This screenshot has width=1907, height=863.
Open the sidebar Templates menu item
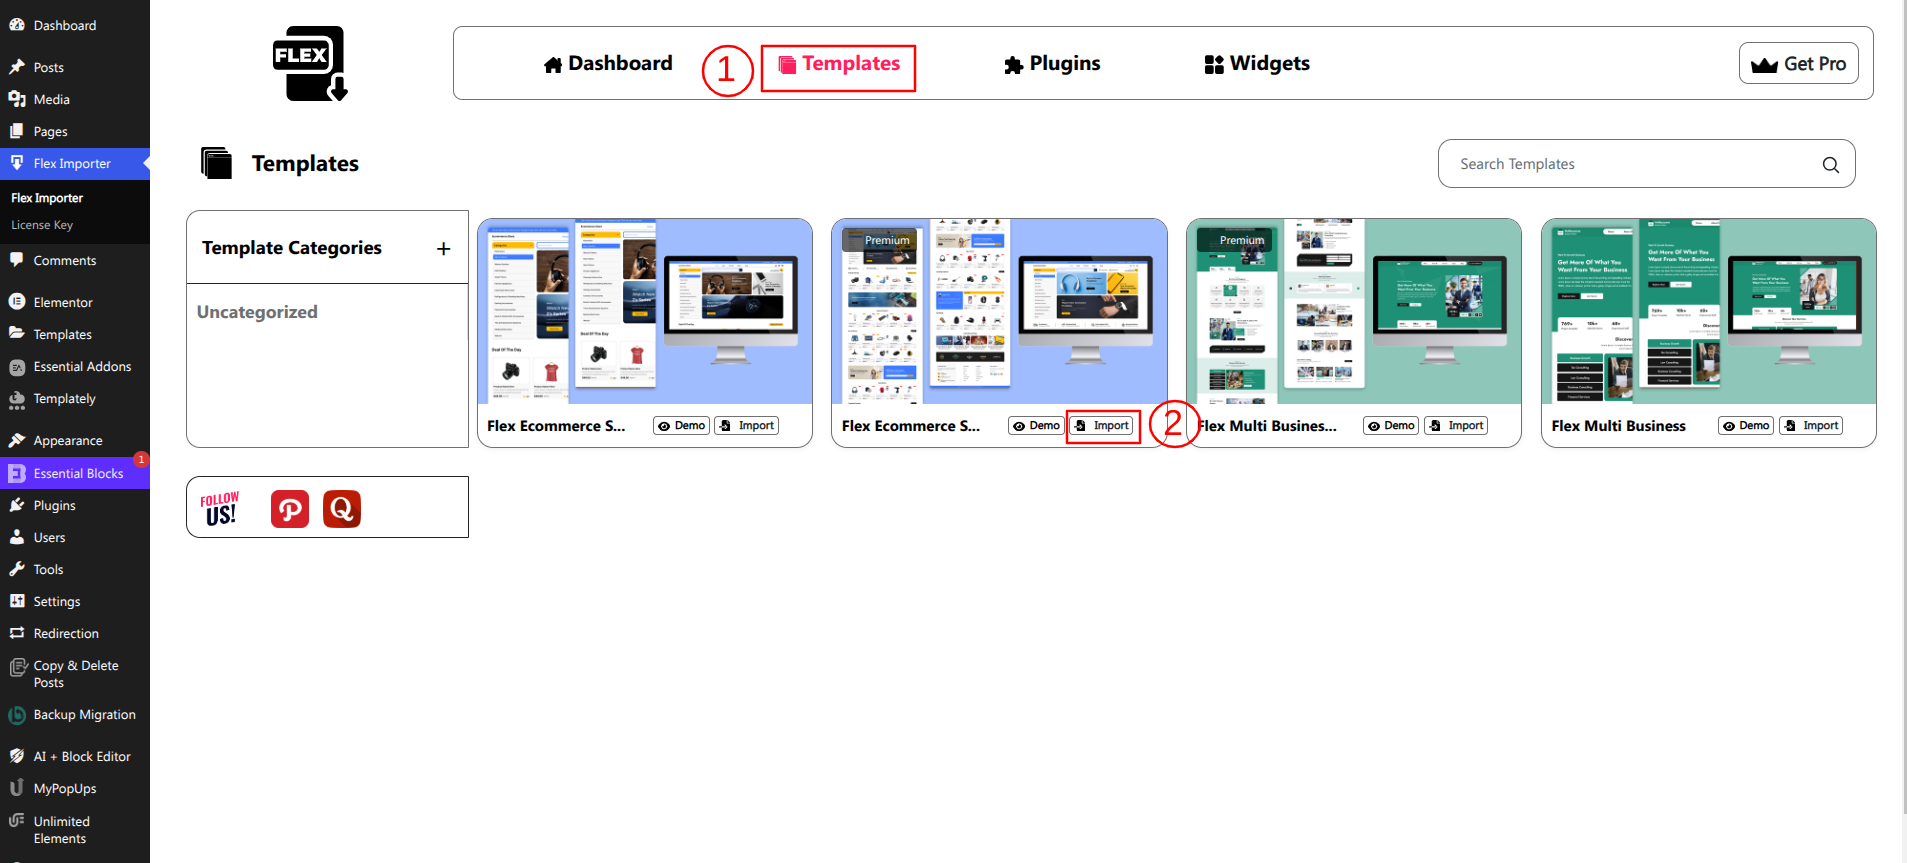pyautogui.click(x=75, y=334)
